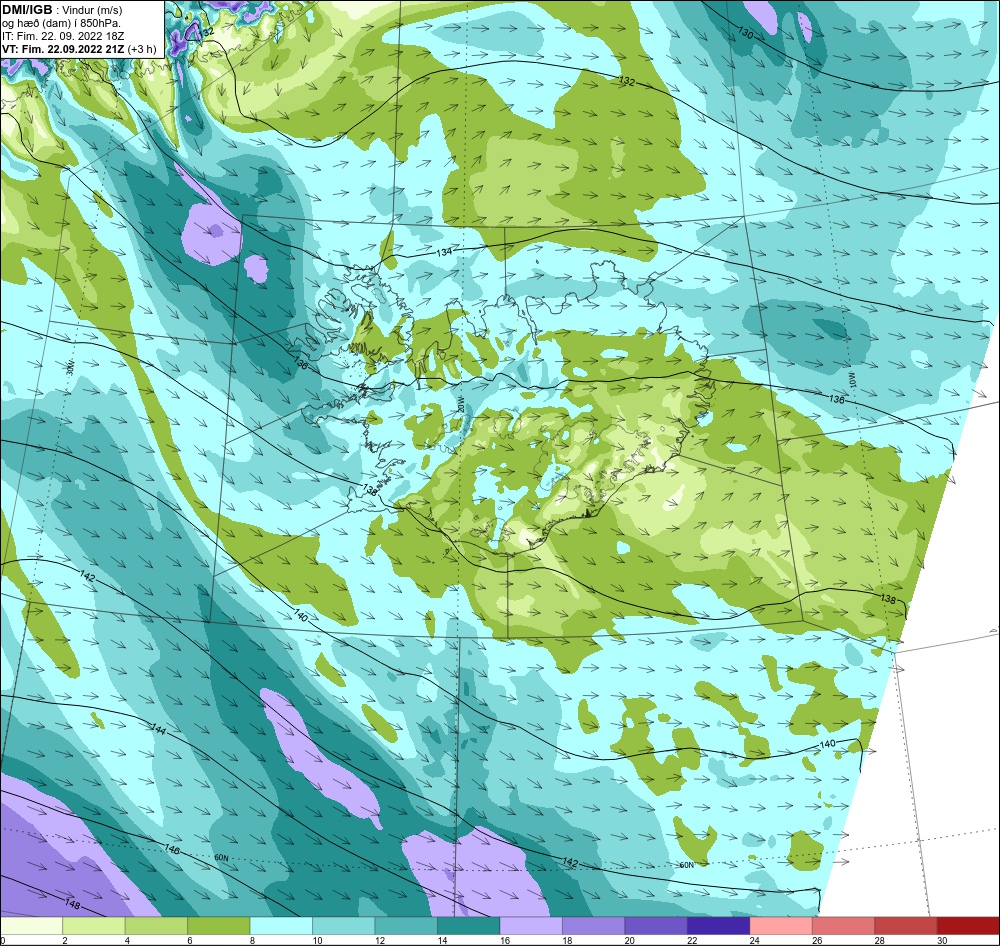The image size is (1000, 946).
Task: Select the 132 contour label near Greenland coast
Action: click(207, 32)
